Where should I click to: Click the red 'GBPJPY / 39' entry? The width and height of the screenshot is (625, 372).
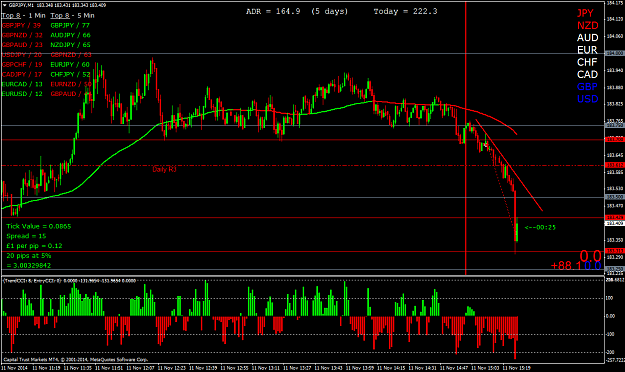[21, 25]
